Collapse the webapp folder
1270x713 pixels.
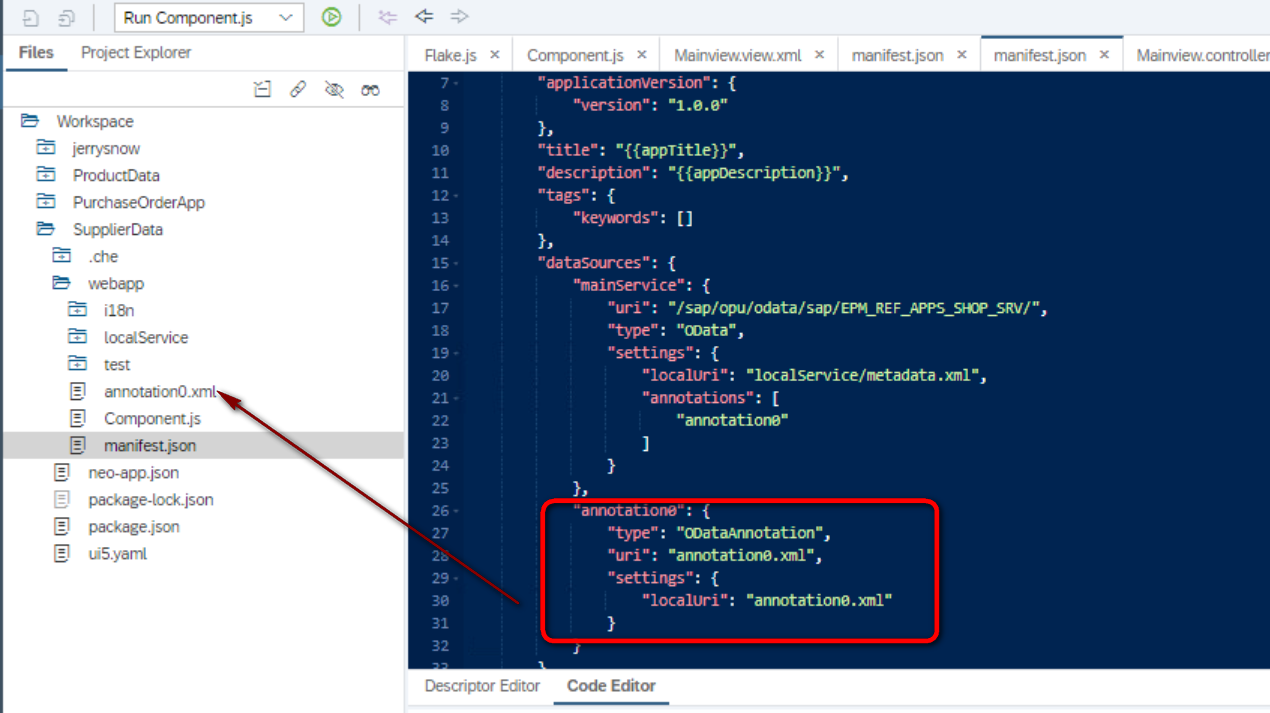[x=62, y=283]
